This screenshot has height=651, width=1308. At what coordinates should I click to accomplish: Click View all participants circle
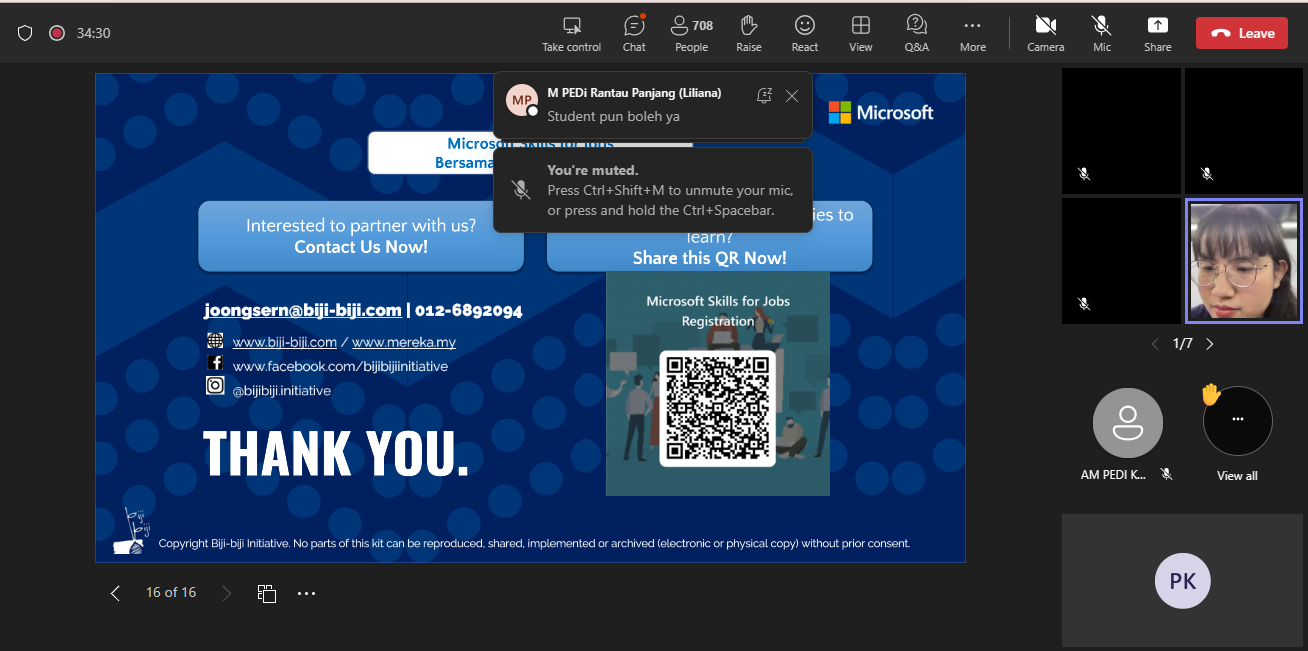1237,421
